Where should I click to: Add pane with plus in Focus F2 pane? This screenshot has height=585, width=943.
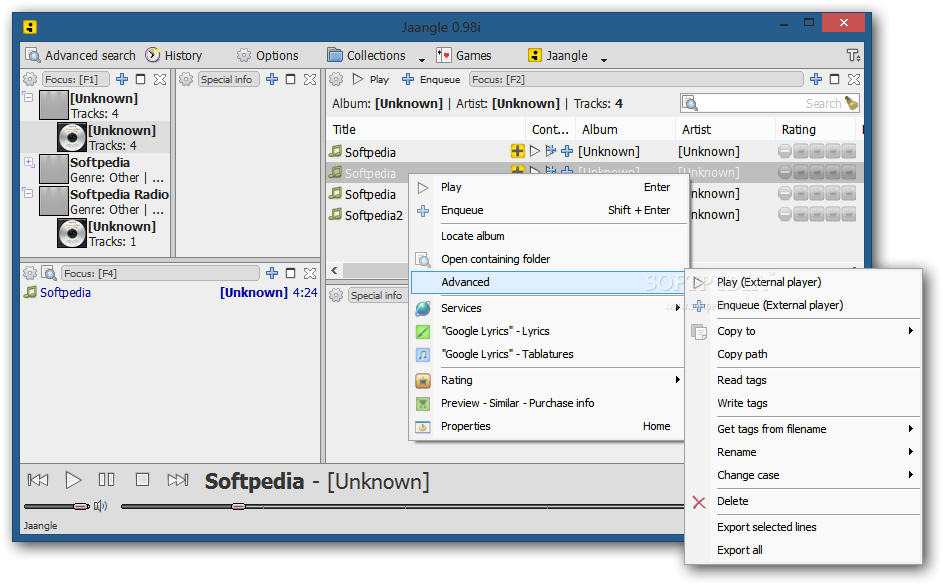816,79
